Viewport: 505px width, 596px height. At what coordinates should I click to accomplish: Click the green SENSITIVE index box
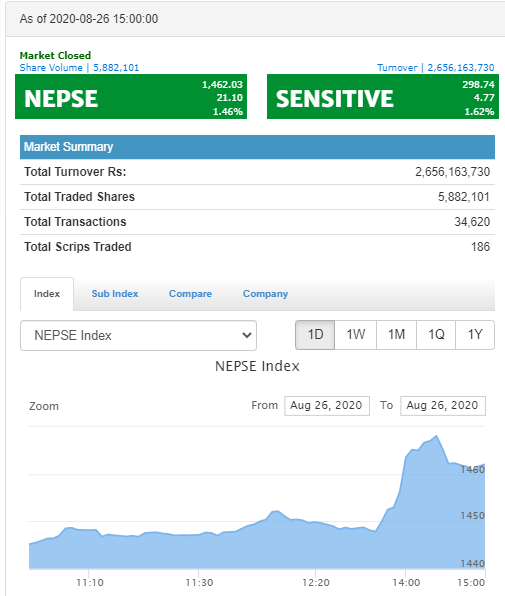click(383, 97)
